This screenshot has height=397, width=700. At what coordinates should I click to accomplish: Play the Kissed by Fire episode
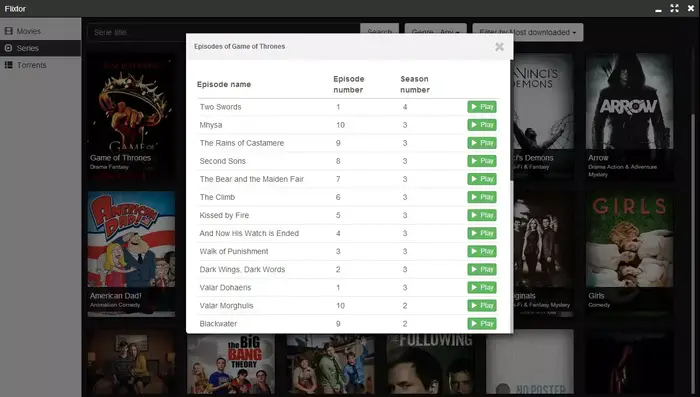click(x=482, y=215)
